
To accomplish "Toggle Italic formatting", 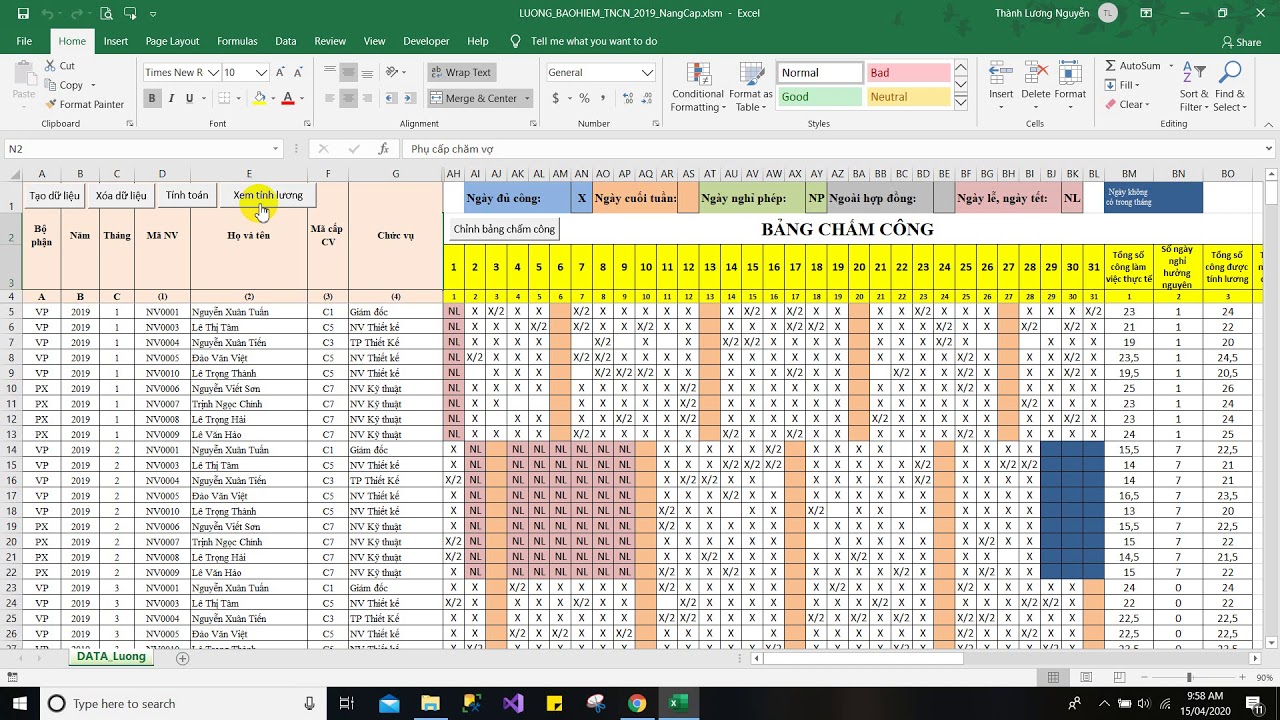I will [x=171, y=98].
